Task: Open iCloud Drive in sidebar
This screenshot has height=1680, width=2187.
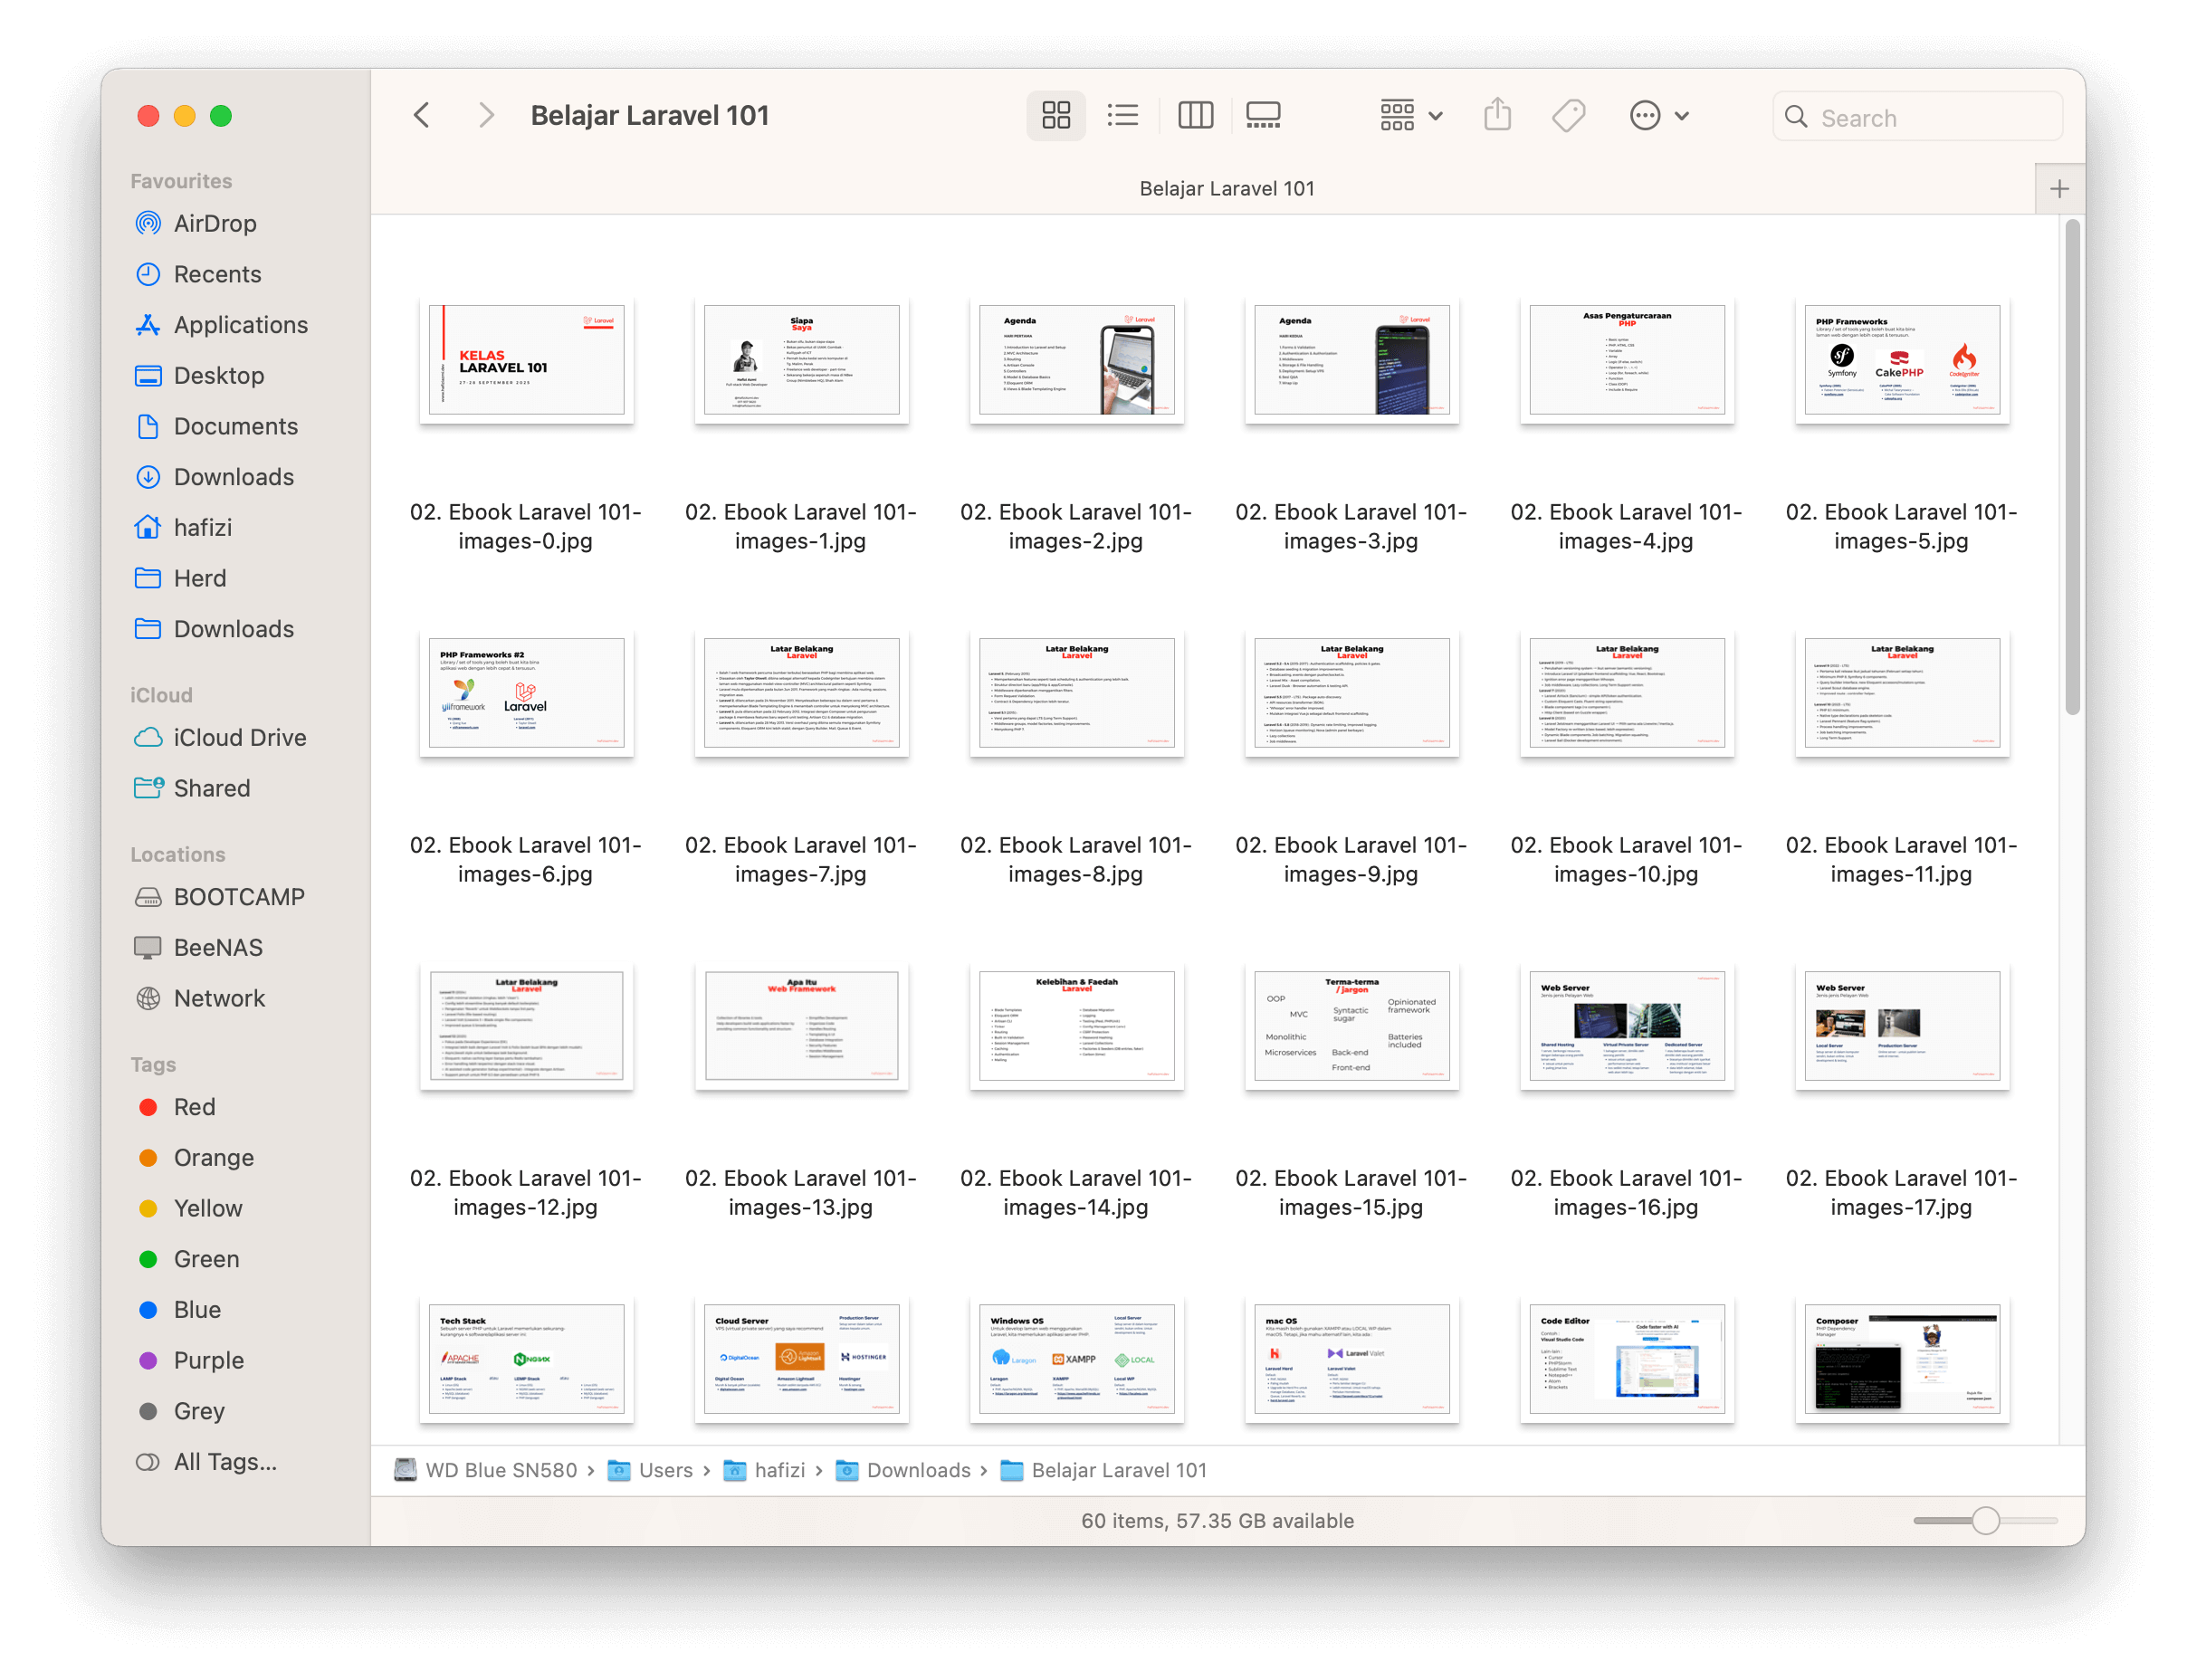Action: (239, 737)
